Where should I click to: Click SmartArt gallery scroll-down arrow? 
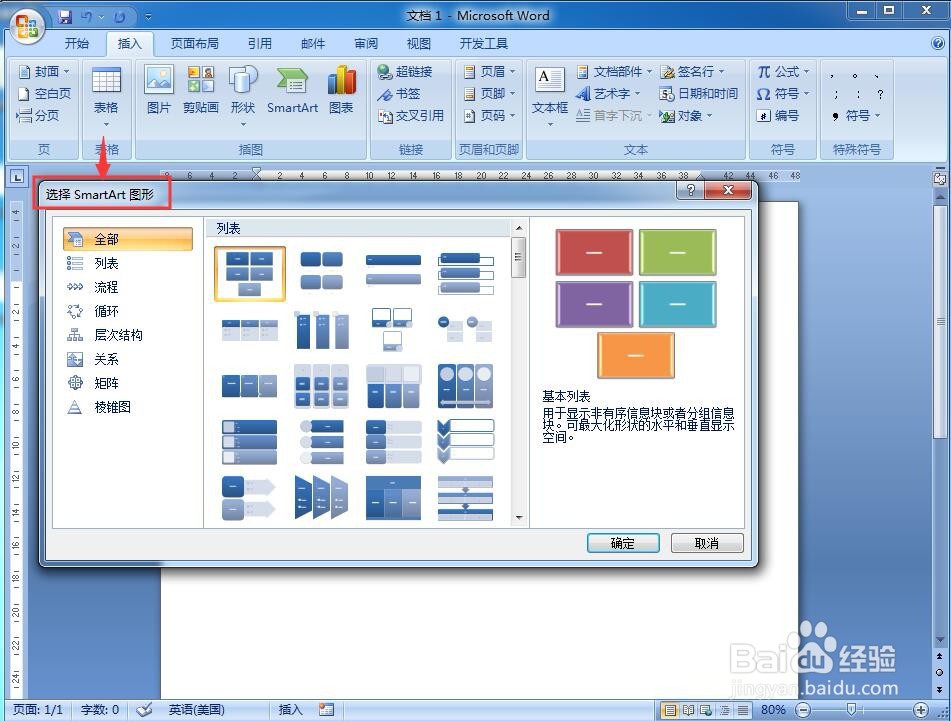tap(519, 517)
